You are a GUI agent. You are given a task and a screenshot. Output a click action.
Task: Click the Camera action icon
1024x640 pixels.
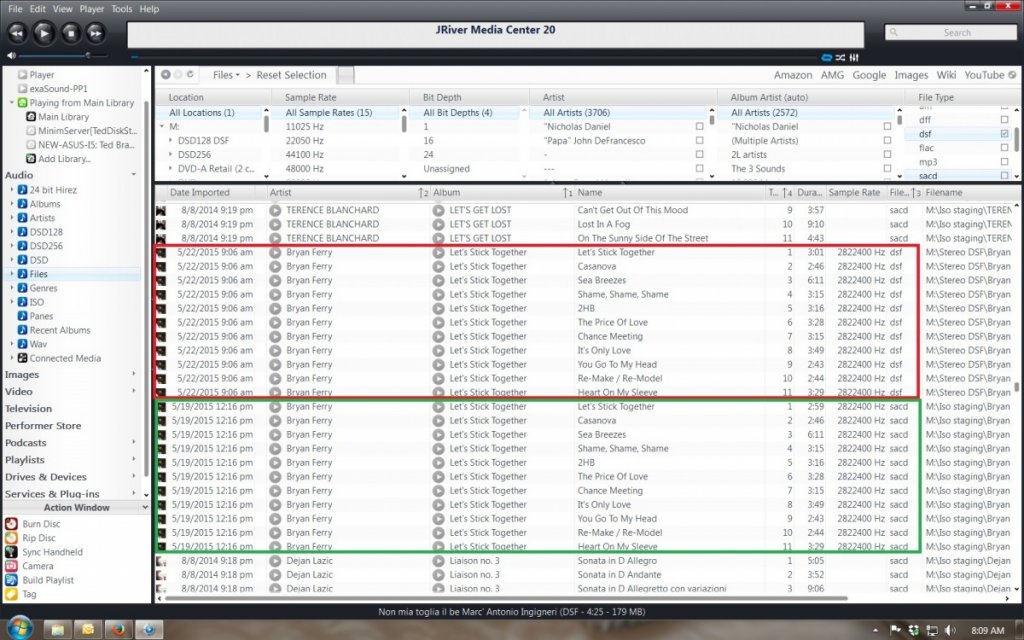11,566
